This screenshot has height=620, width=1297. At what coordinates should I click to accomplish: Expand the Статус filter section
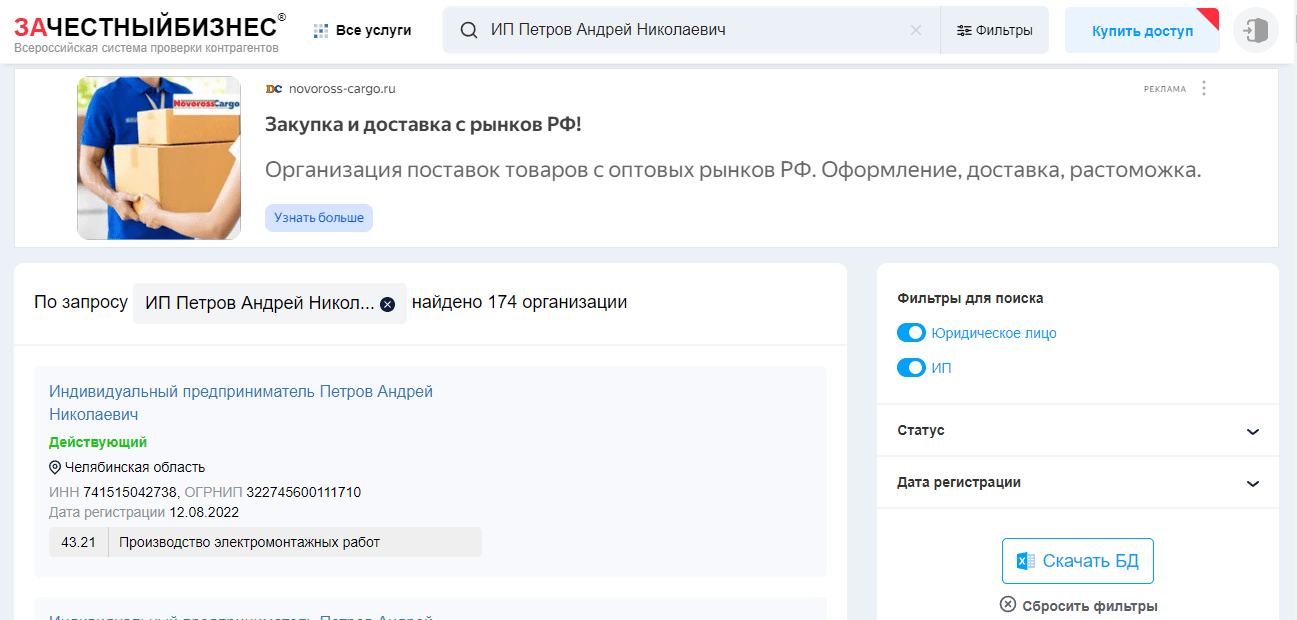tap(1252, 431)
